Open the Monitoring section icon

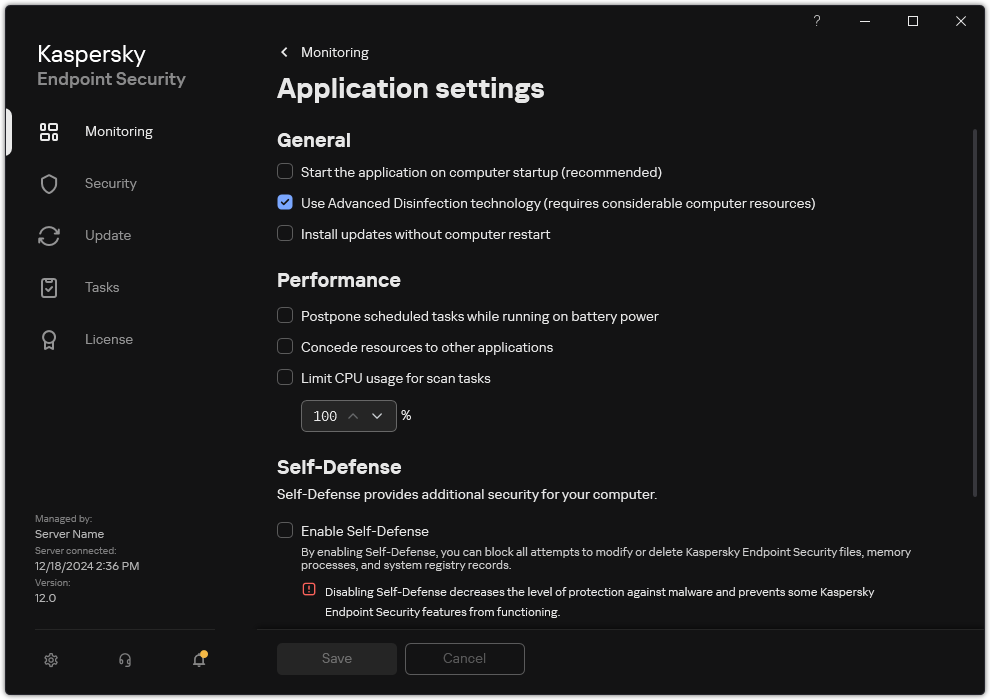48,131
